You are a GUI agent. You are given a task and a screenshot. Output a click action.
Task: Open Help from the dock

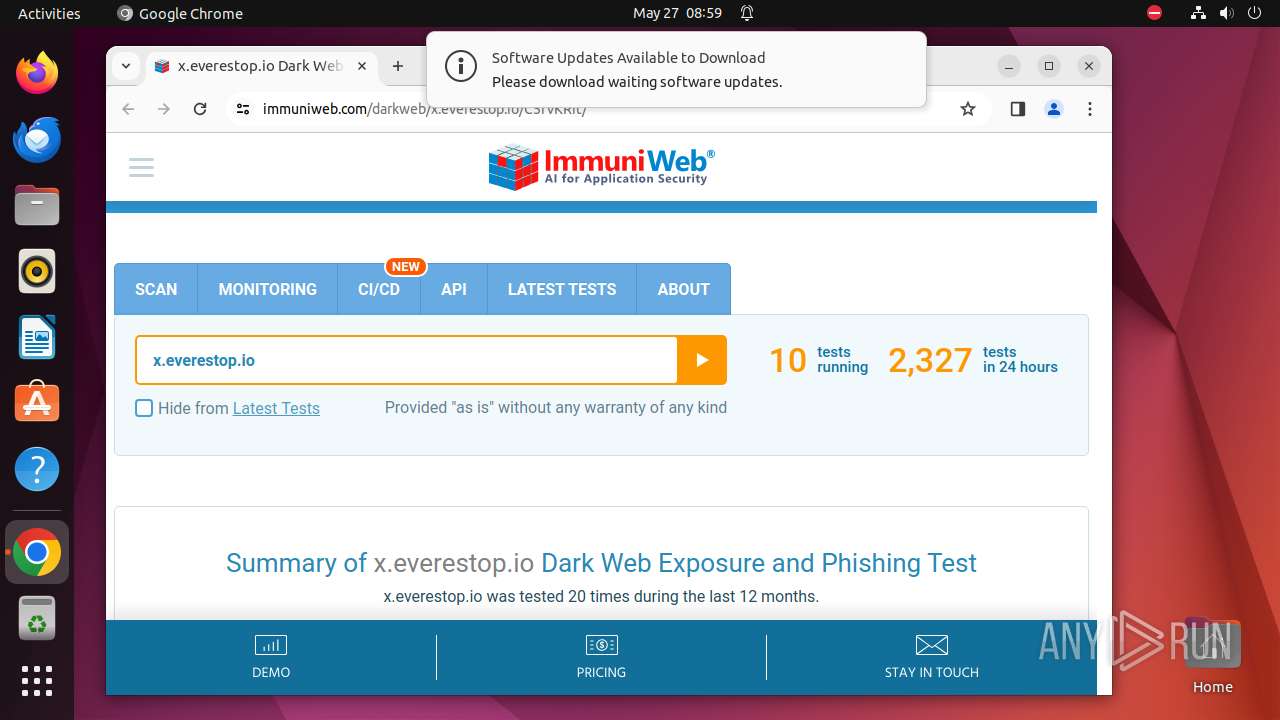37,469
